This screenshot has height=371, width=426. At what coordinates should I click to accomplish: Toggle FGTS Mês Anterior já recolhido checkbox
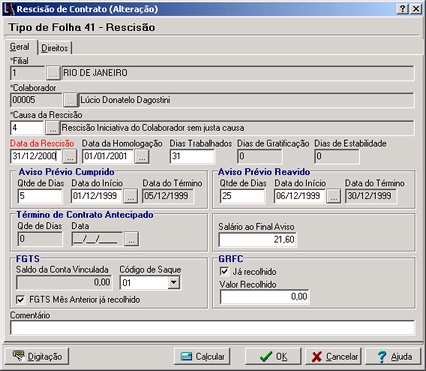(21, 299)
